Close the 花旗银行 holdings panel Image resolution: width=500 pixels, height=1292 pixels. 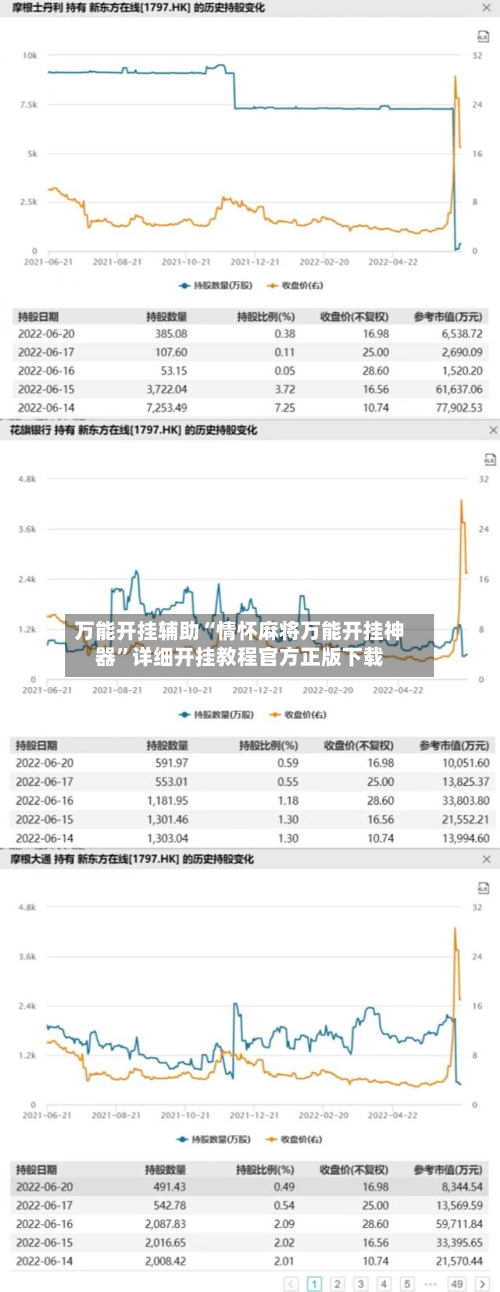tap(491, 430)
